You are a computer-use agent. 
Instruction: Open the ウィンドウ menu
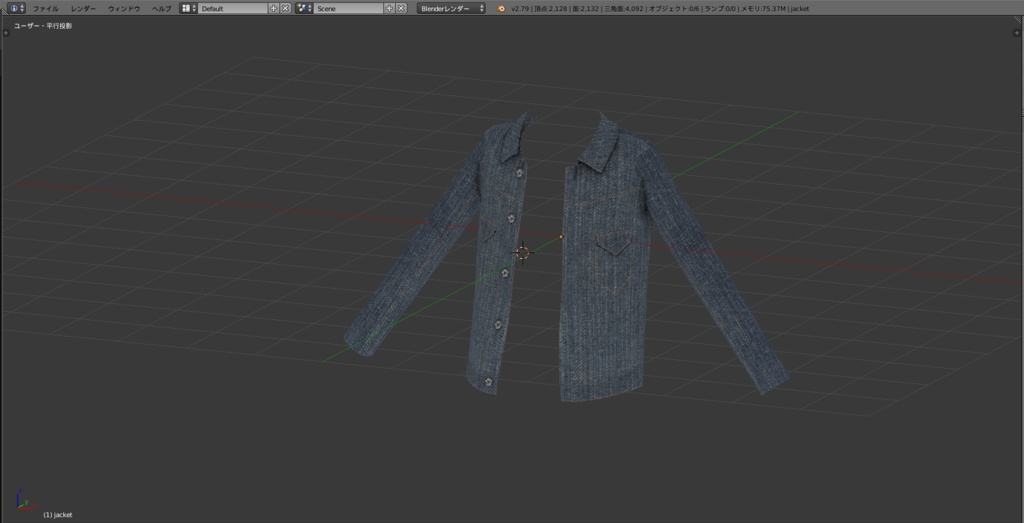coord(124,8)
